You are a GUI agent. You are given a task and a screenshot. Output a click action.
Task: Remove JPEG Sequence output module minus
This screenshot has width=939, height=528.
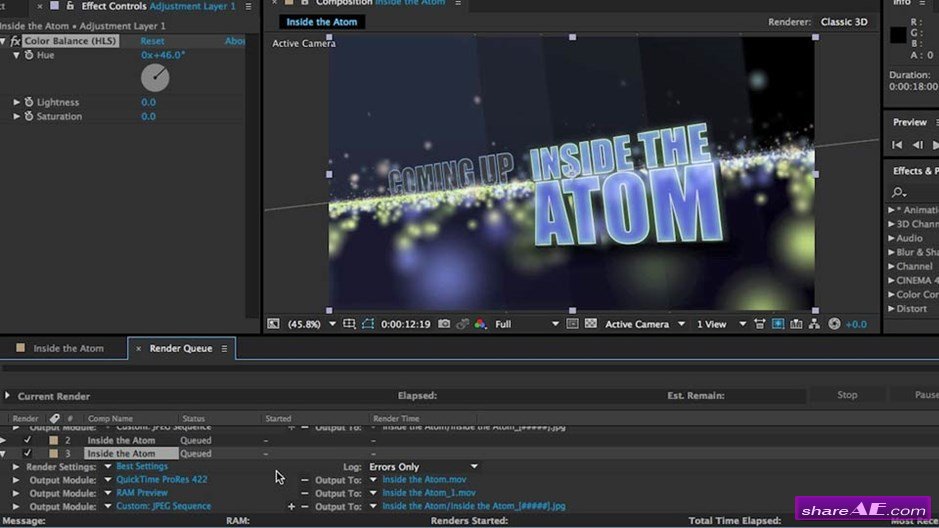coord(305,506)
